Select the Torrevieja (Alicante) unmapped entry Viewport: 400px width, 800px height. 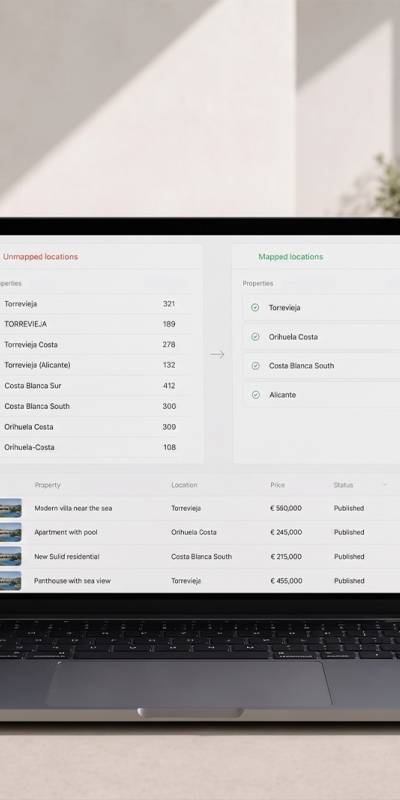[x=96, y=365]
